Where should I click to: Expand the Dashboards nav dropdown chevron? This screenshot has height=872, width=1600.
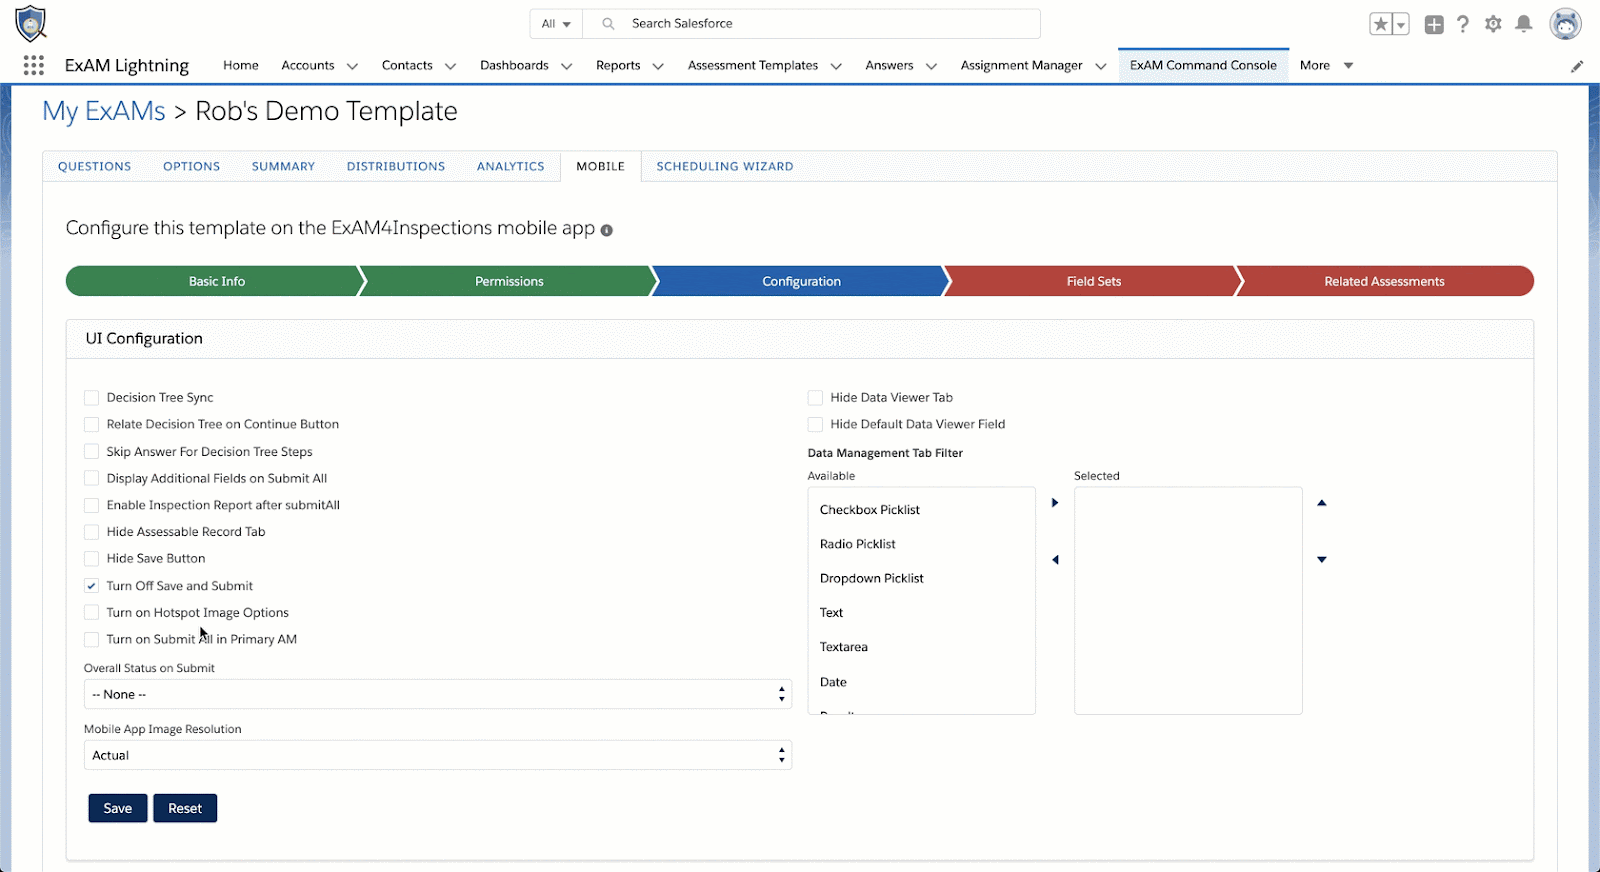(x=566, y=66)
